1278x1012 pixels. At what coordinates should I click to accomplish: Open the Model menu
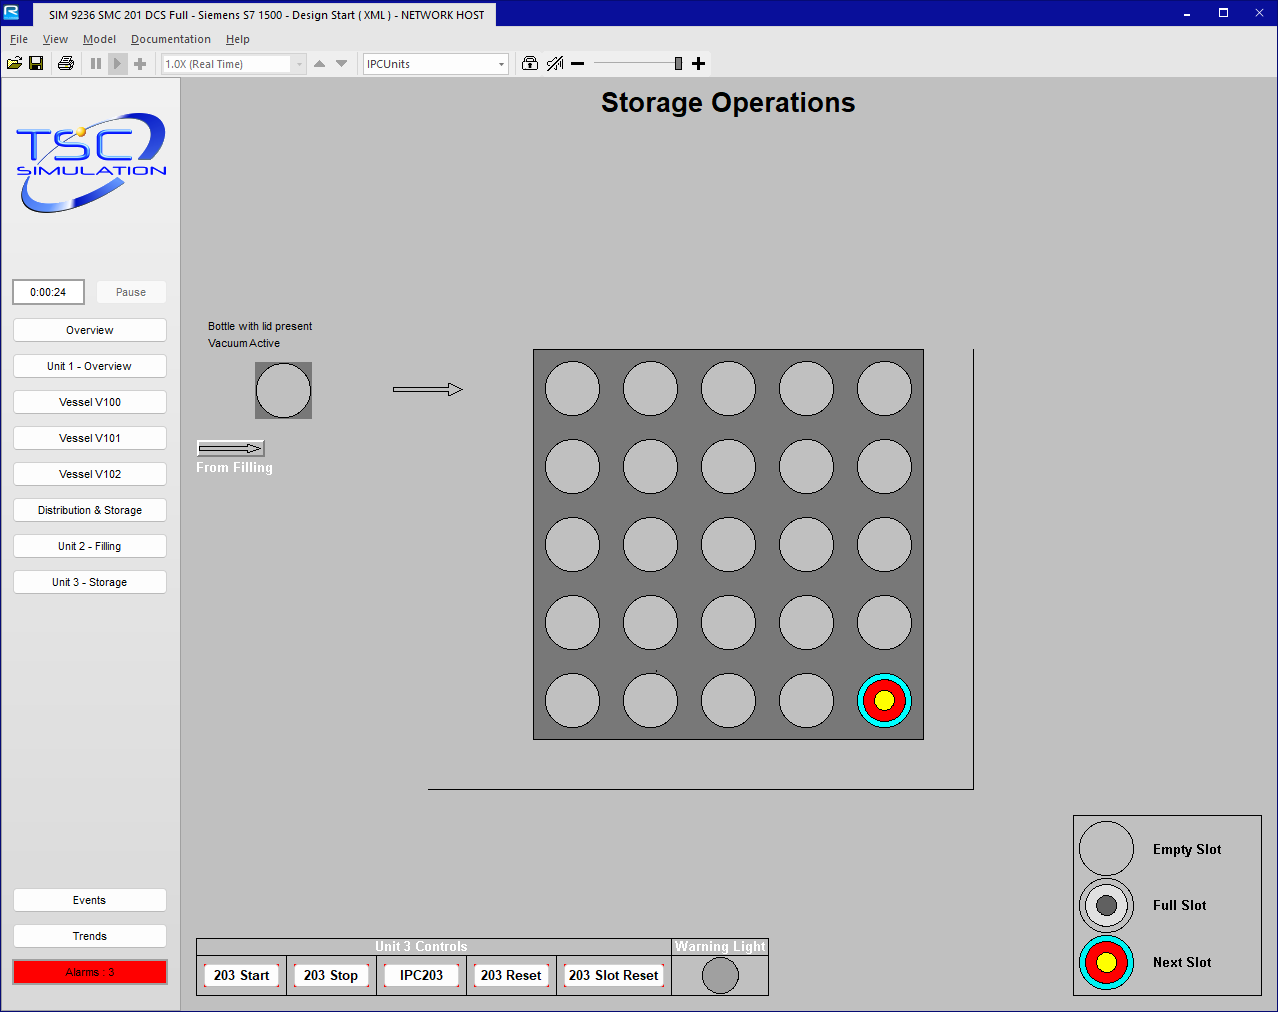(99, 39)
